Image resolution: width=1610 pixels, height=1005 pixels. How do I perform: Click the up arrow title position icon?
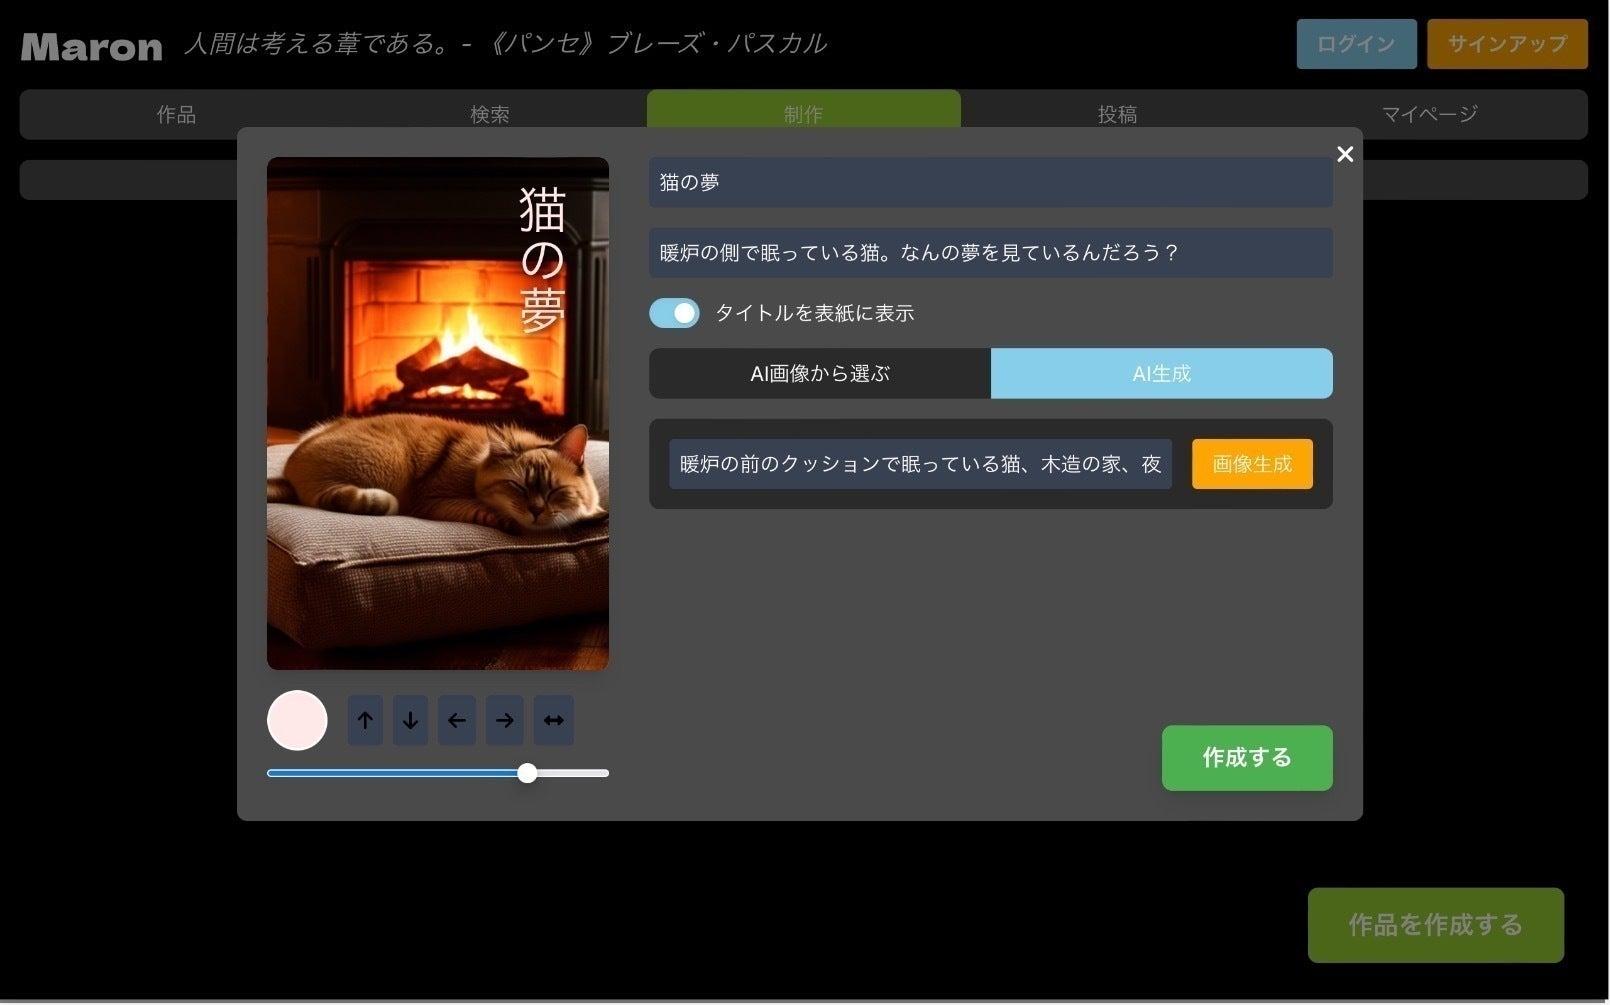click(365, 720)
